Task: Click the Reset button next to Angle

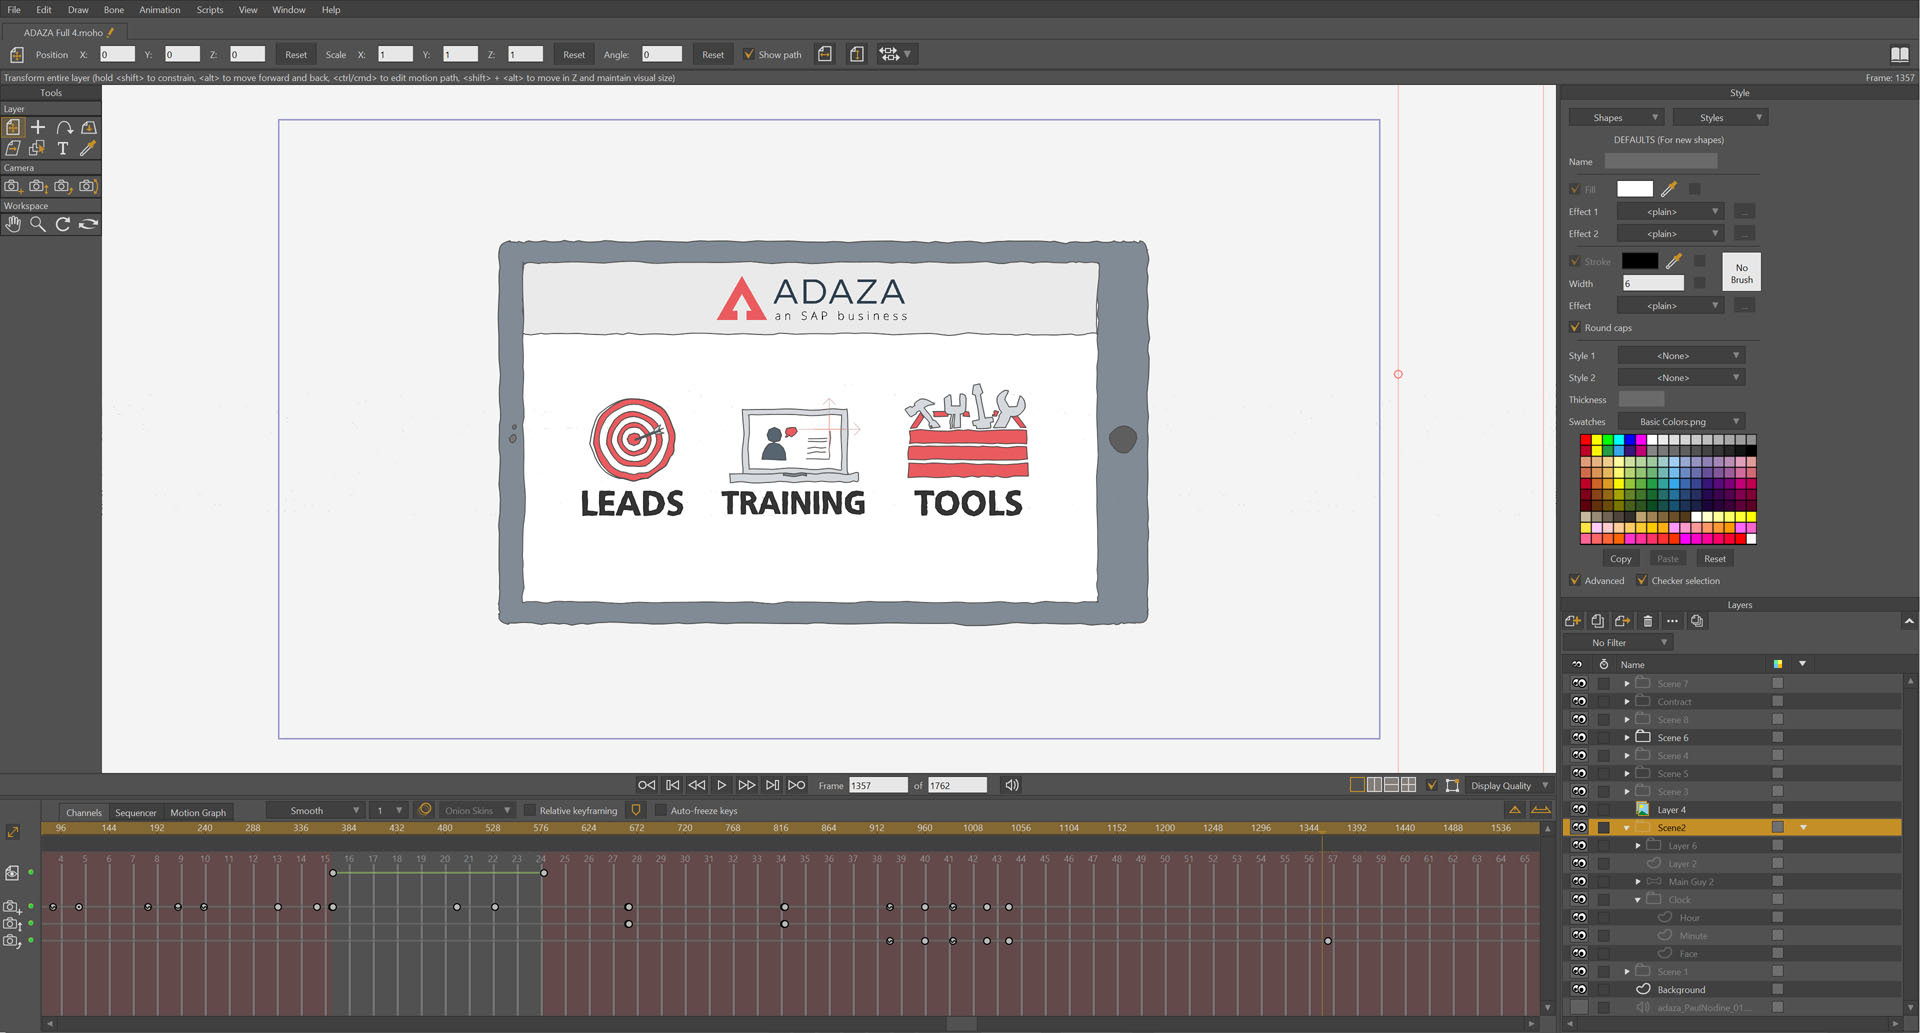Action: point(713,54)
